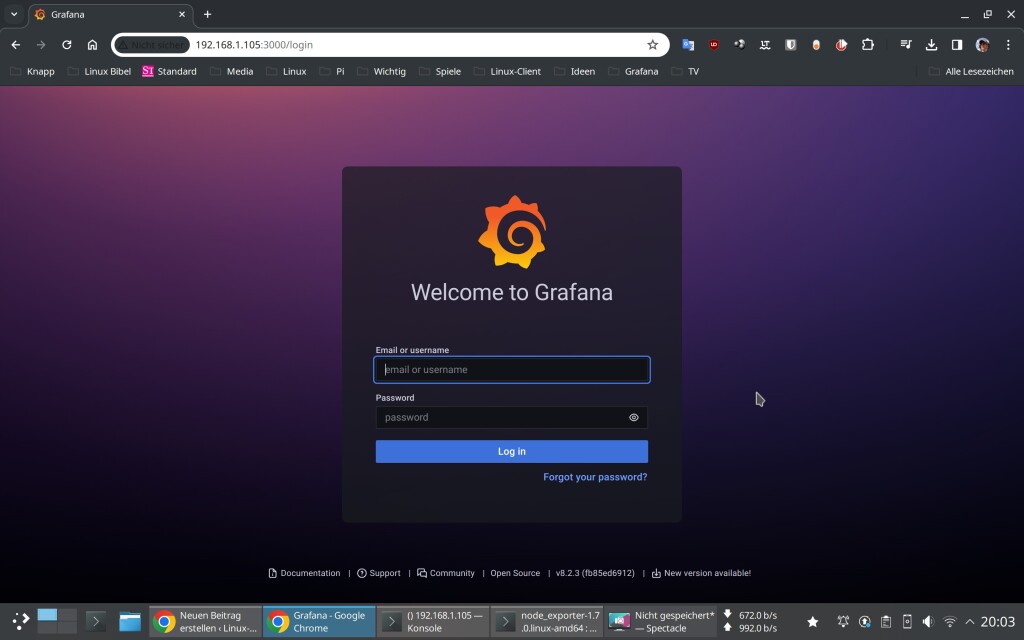This screenshot has height=640, width=1024.
Task: Open the Linux Bibel bookmark folder
Action: (100, 71)
